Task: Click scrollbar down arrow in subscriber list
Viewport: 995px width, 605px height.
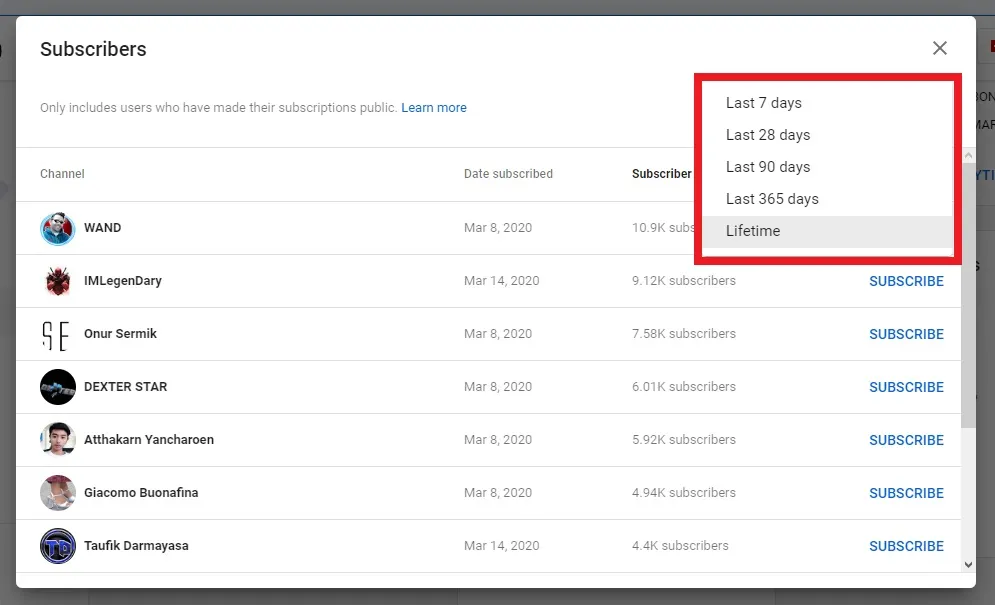Action: coord(967,565)
